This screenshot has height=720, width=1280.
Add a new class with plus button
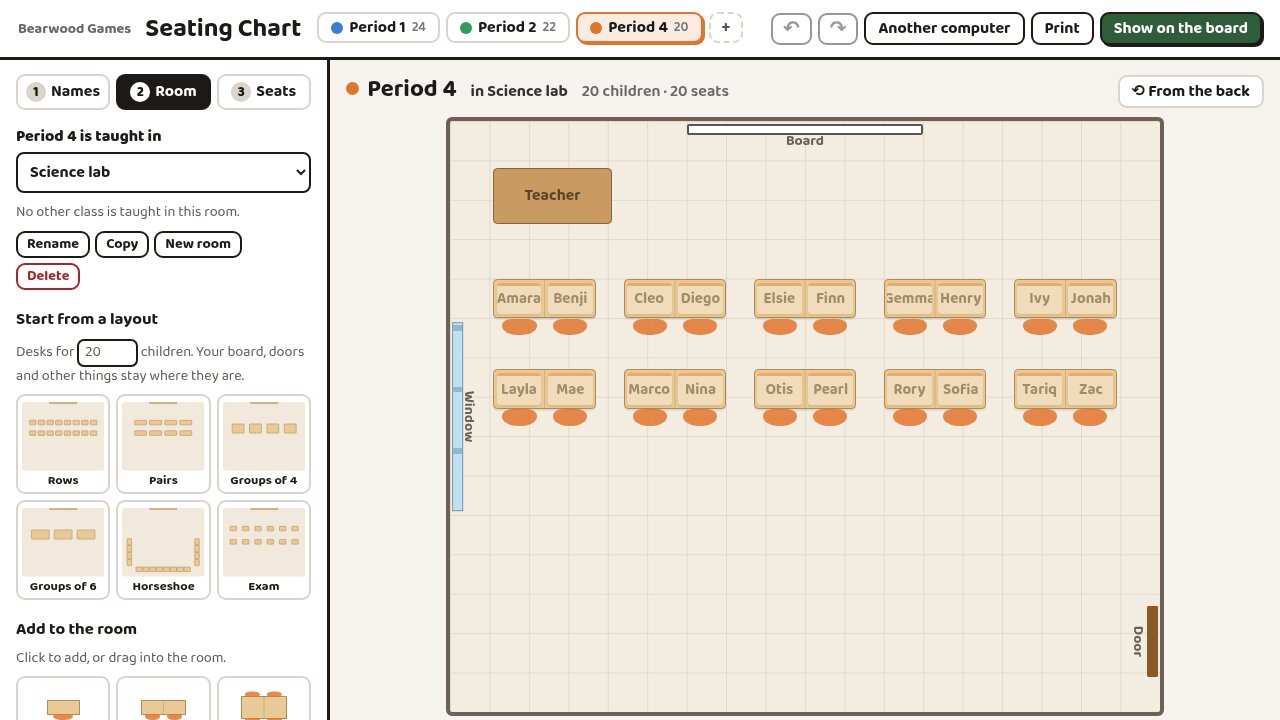pos(726,28)
